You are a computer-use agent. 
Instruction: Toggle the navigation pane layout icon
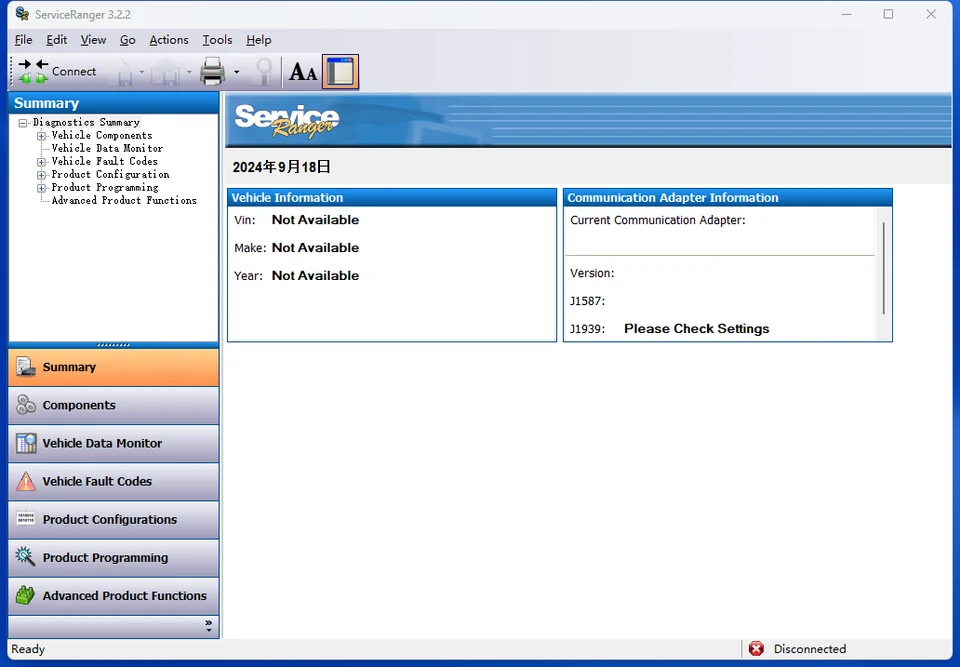coord(340,72)
